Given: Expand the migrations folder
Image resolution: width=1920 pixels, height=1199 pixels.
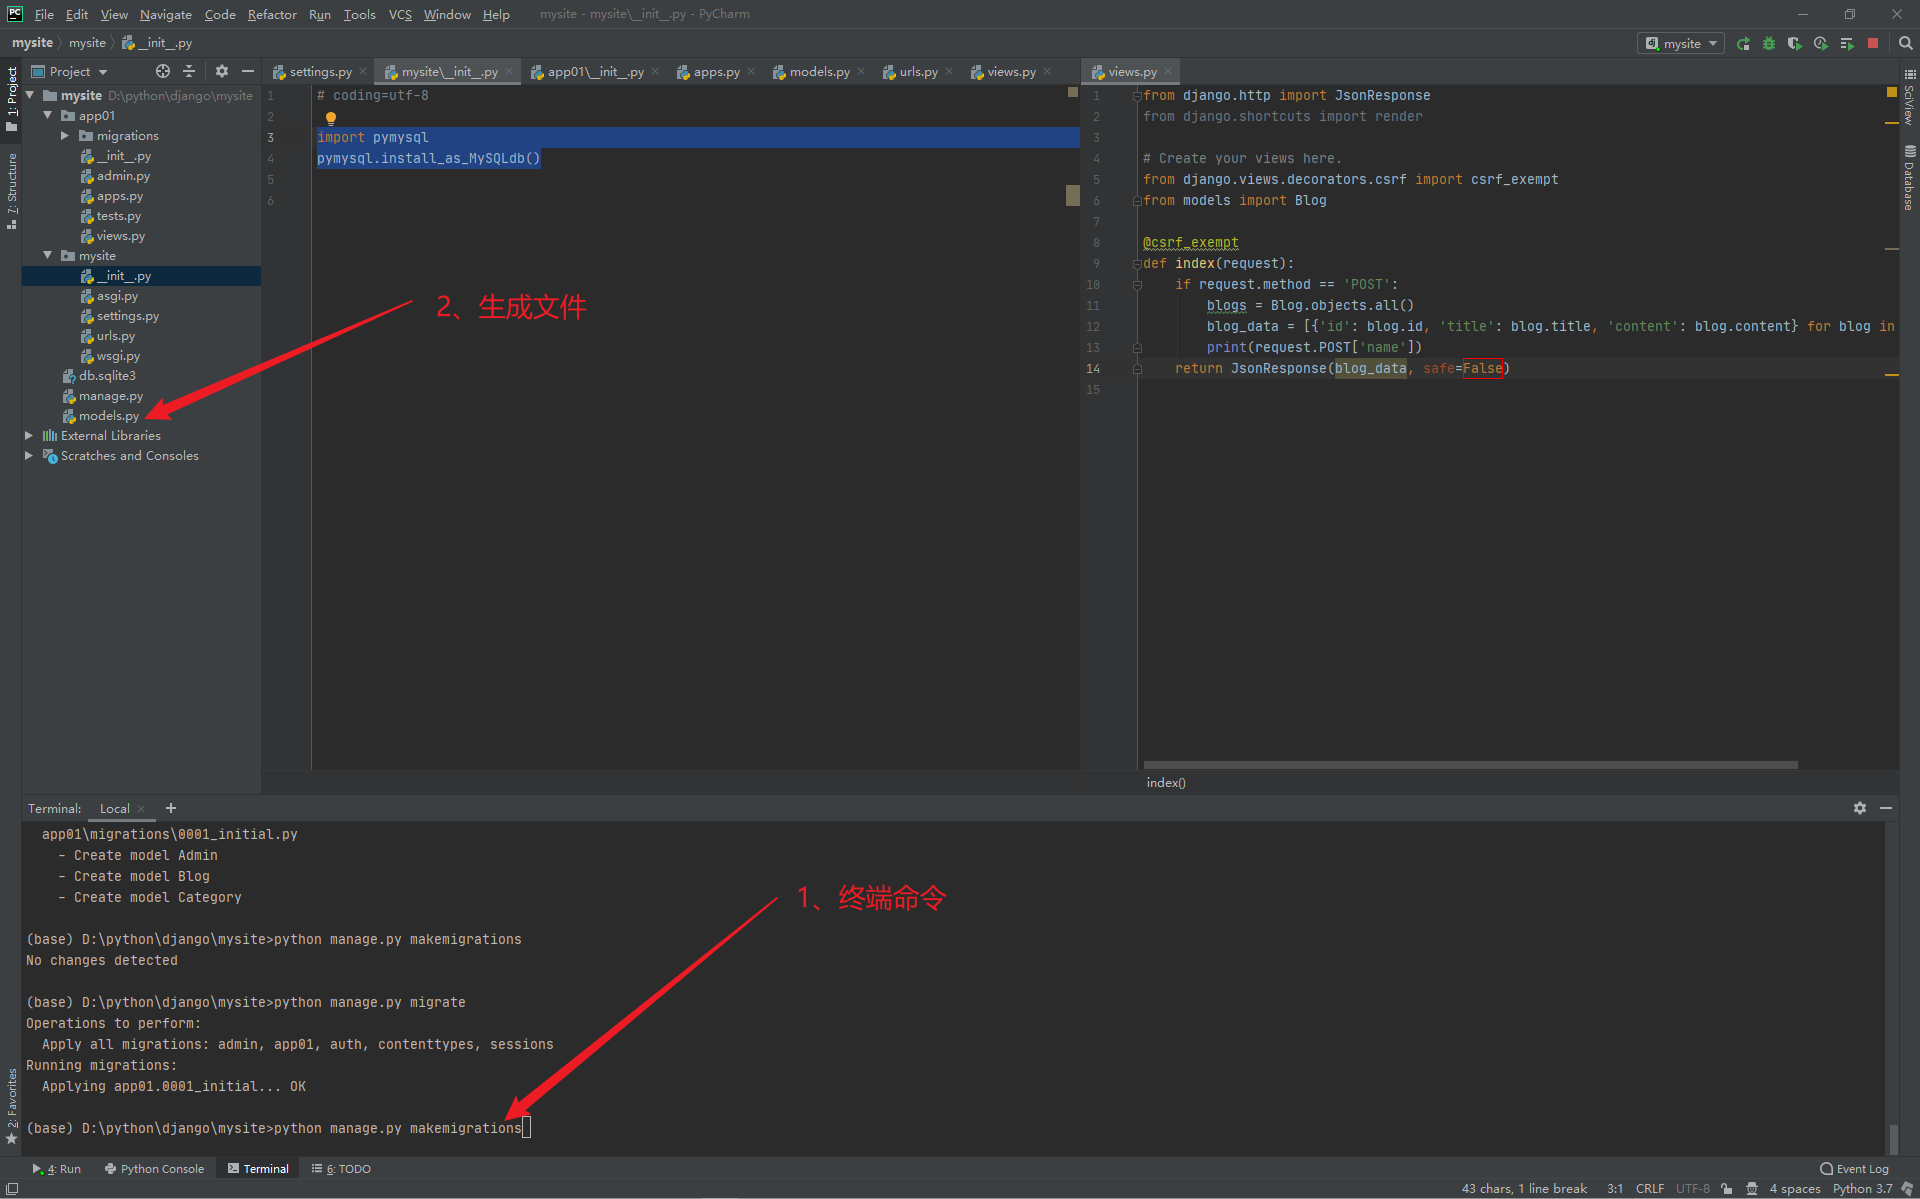Looking at the screenshot, I should (x=66, y=135).
